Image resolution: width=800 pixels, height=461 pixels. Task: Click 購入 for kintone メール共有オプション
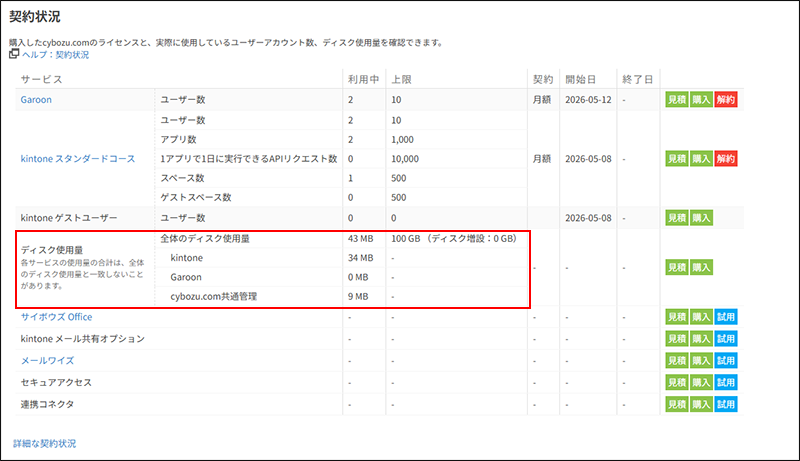[701, 339]
